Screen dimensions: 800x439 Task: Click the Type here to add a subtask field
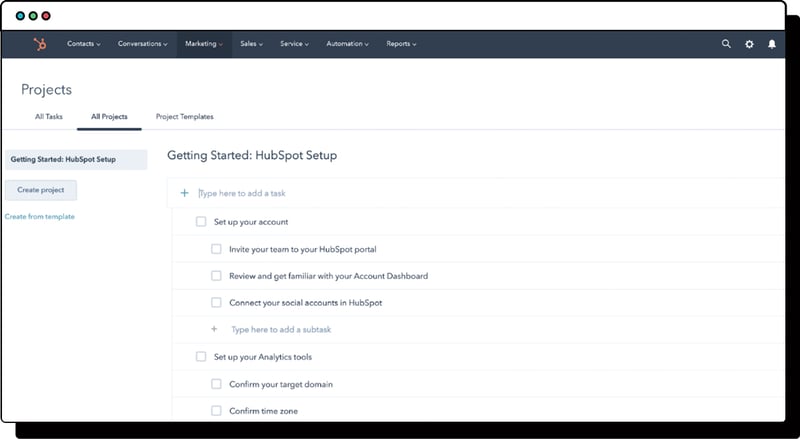point(281,329)
